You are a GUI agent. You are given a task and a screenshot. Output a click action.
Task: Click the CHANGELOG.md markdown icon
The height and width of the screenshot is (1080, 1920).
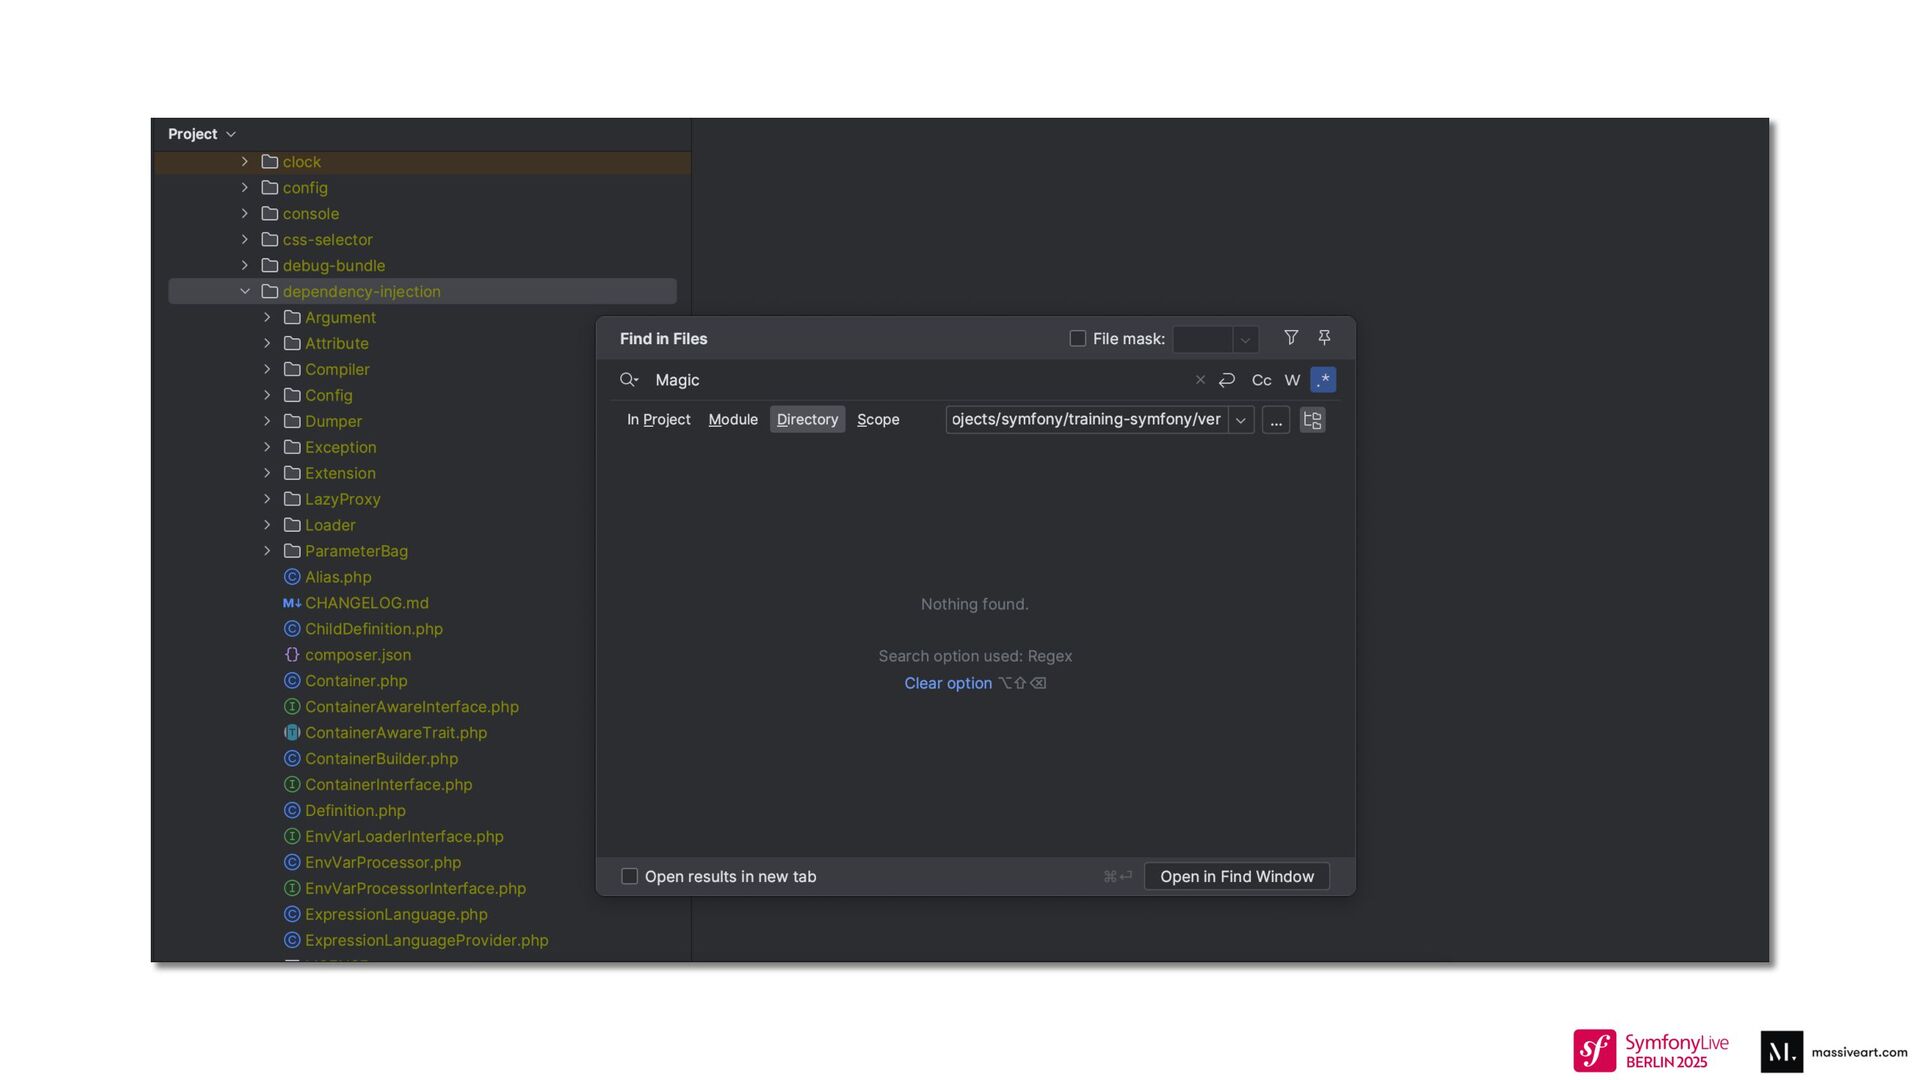pos(292,603)
